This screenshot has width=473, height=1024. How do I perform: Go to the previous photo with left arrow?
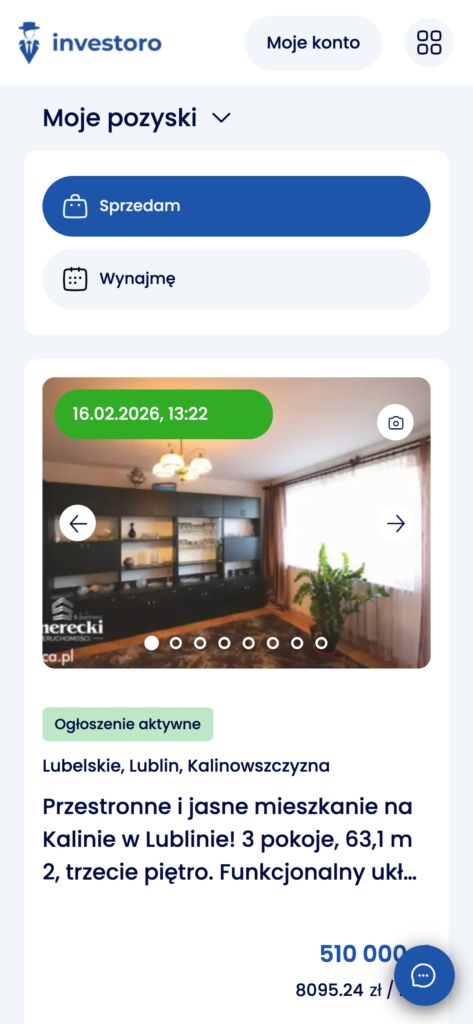coord(78,523)
